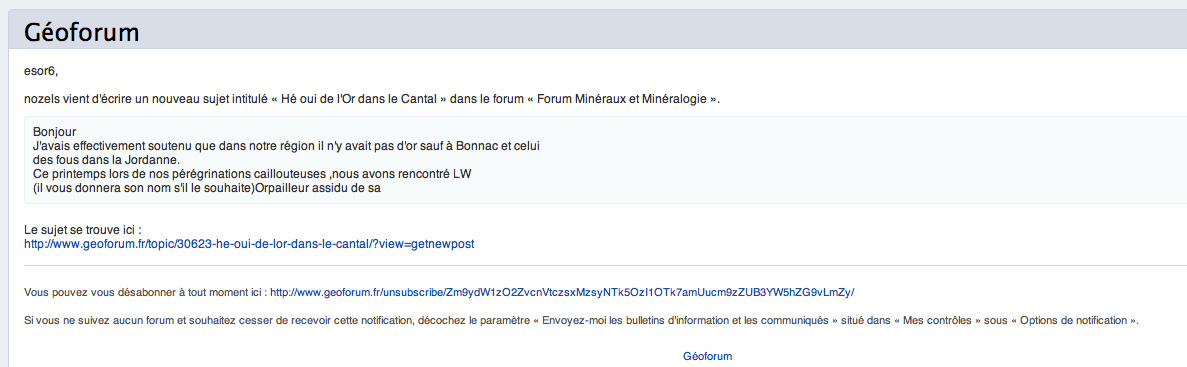Click the paragraph starting "Si vous ne suivez aucun forum"

click(x=581, y=320)
